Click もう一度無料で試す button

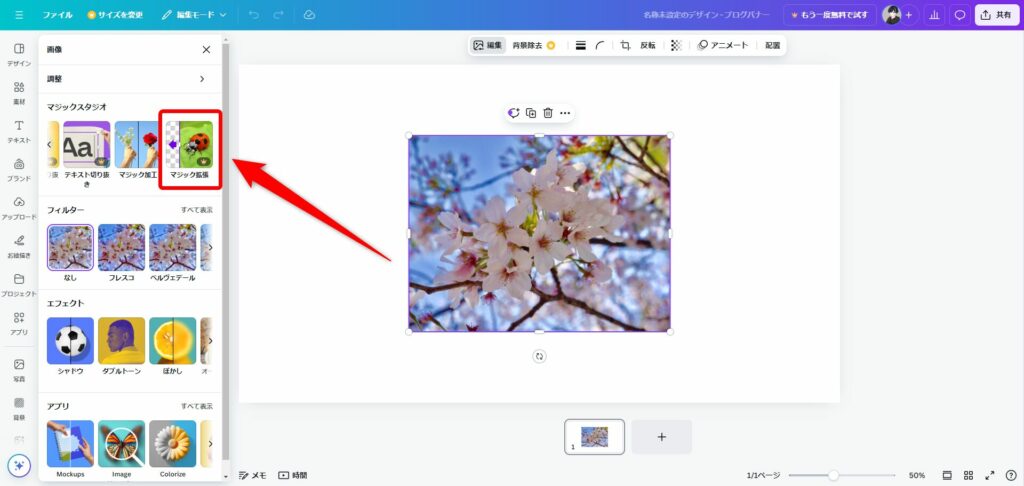pyautogui.click(x=830, y=14)
